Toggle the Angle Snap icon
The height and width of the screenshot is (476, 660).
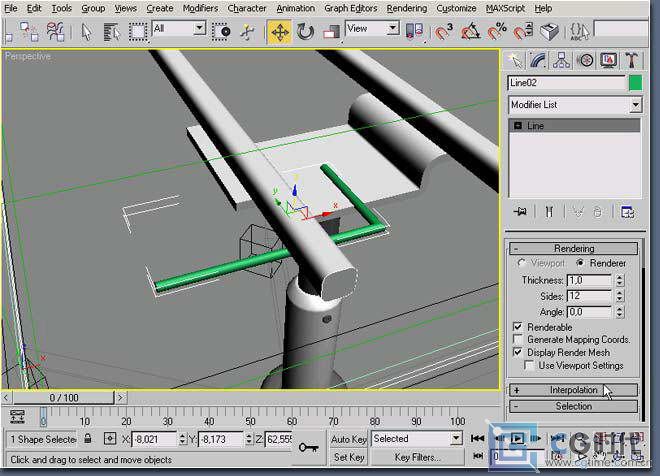[x=470, y=32]
